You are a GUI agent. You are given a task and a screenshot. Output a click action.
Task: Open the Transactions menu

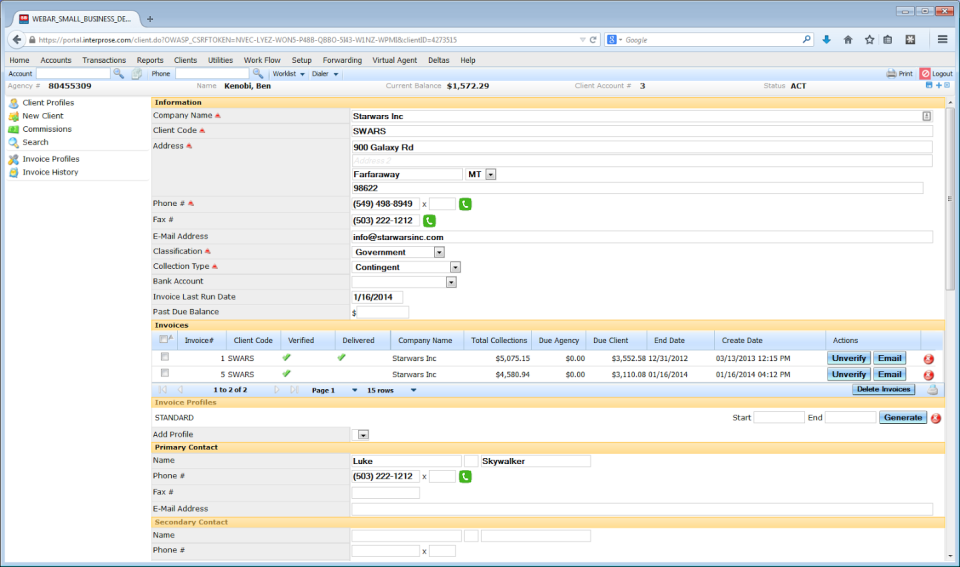point(104,60)
